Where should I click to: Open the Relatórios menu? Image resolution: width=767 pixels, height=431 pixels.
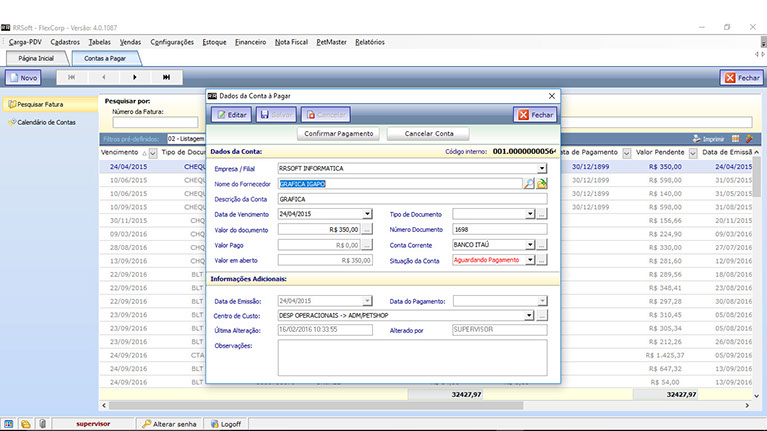pos(369,42)
